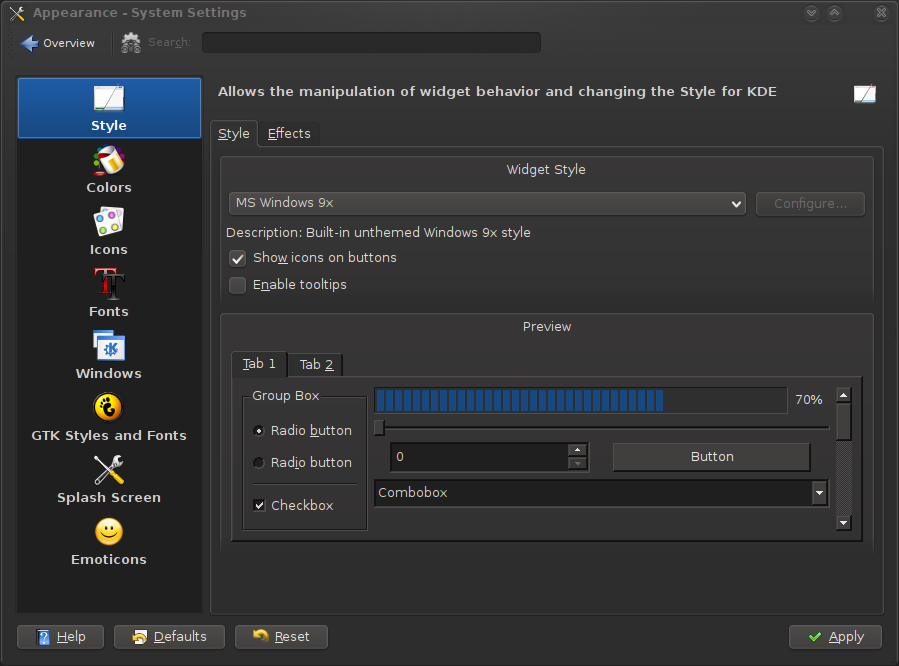Click the Configure... button
The width and height of the screenshot is (899, 666).
click(810, 204)
